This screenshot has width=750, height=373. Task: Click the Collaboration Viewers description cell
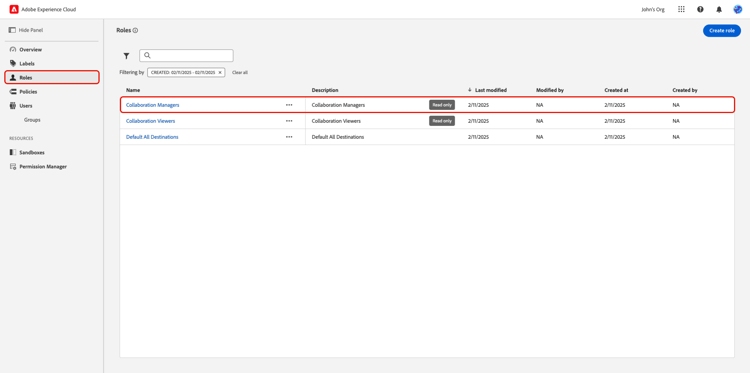click(336, 121)
